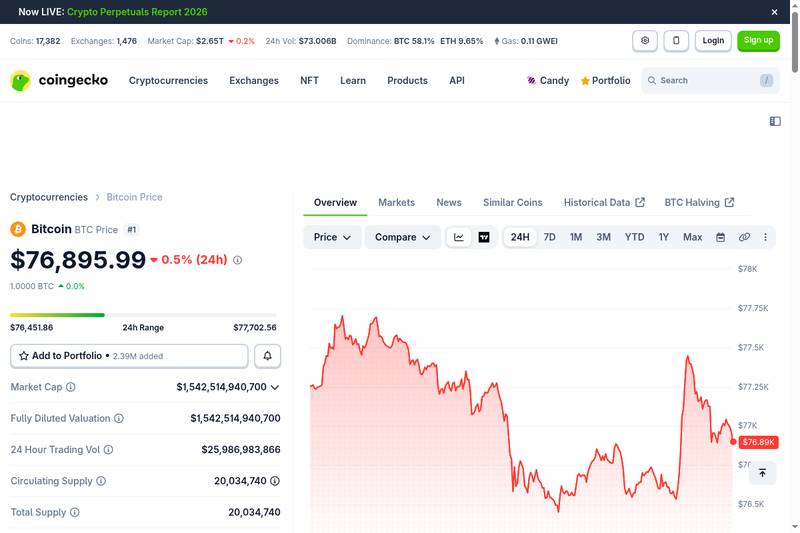Image resolution: width=800 pixels, height=533 pixels.
Task: Open Portfolio with star icon
Action: pos(605,81)
